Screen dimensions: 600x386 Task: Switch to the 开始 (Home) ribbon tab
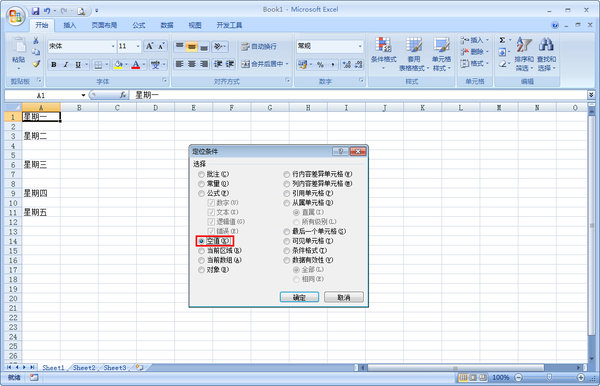click(42, 25)
